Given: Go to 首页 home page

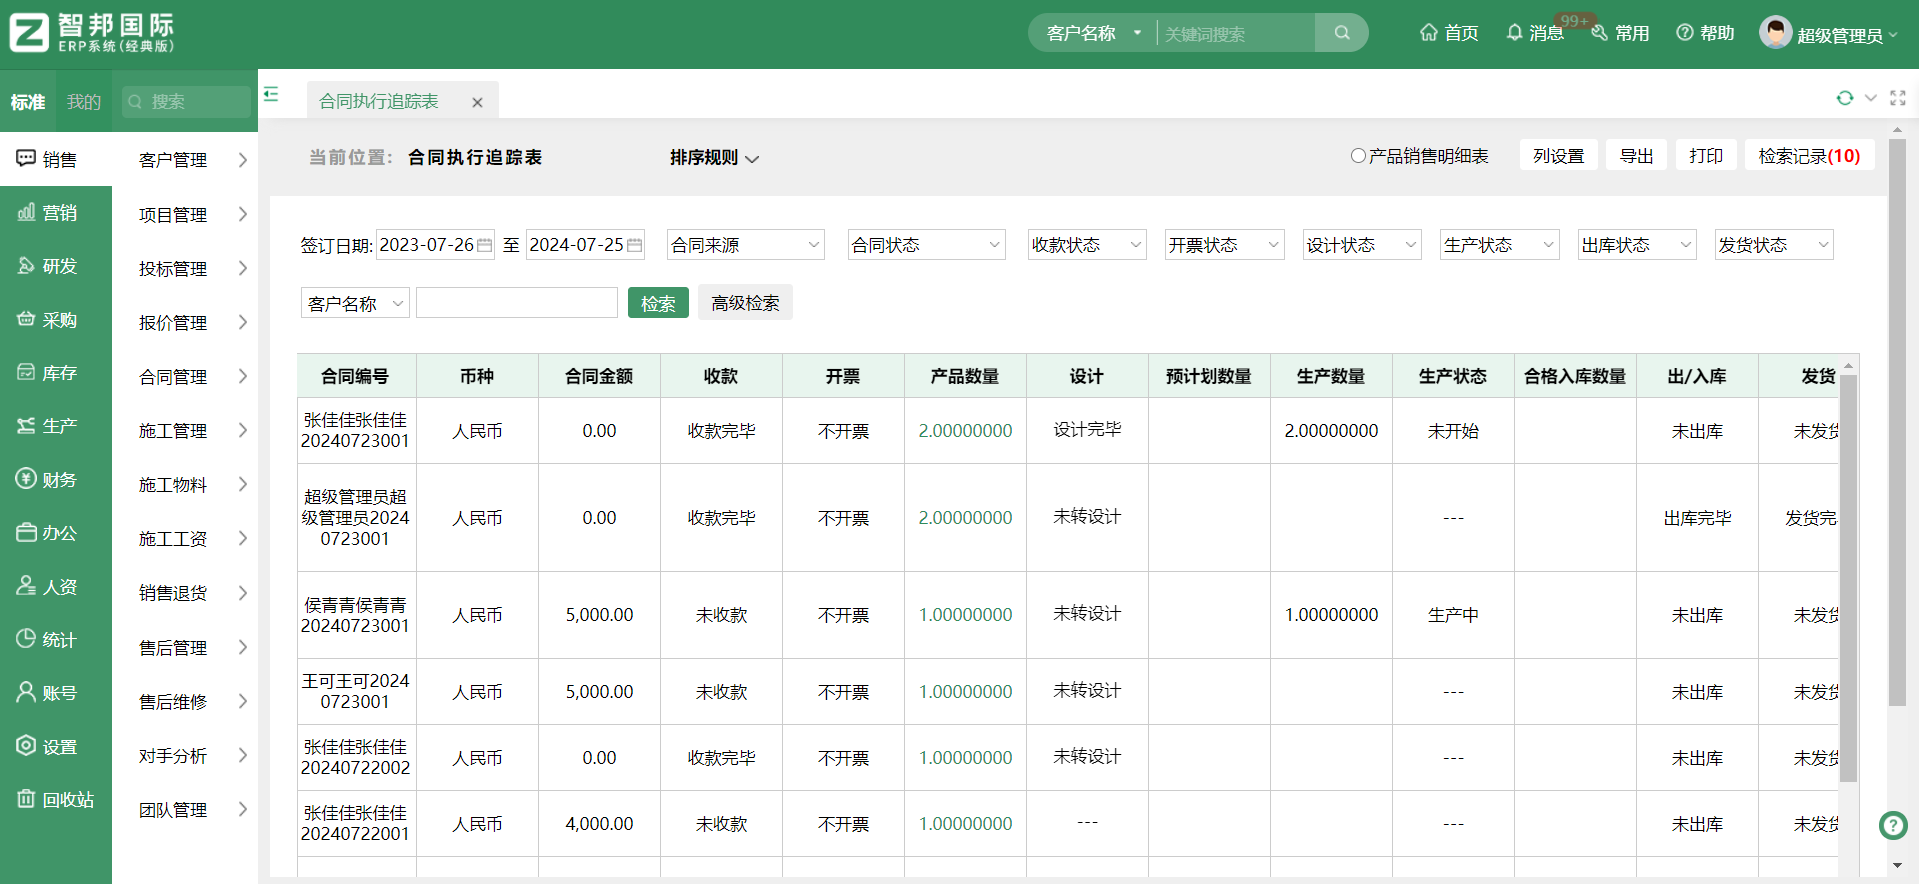Looking at the screenshot, I should pos(1449,33).
